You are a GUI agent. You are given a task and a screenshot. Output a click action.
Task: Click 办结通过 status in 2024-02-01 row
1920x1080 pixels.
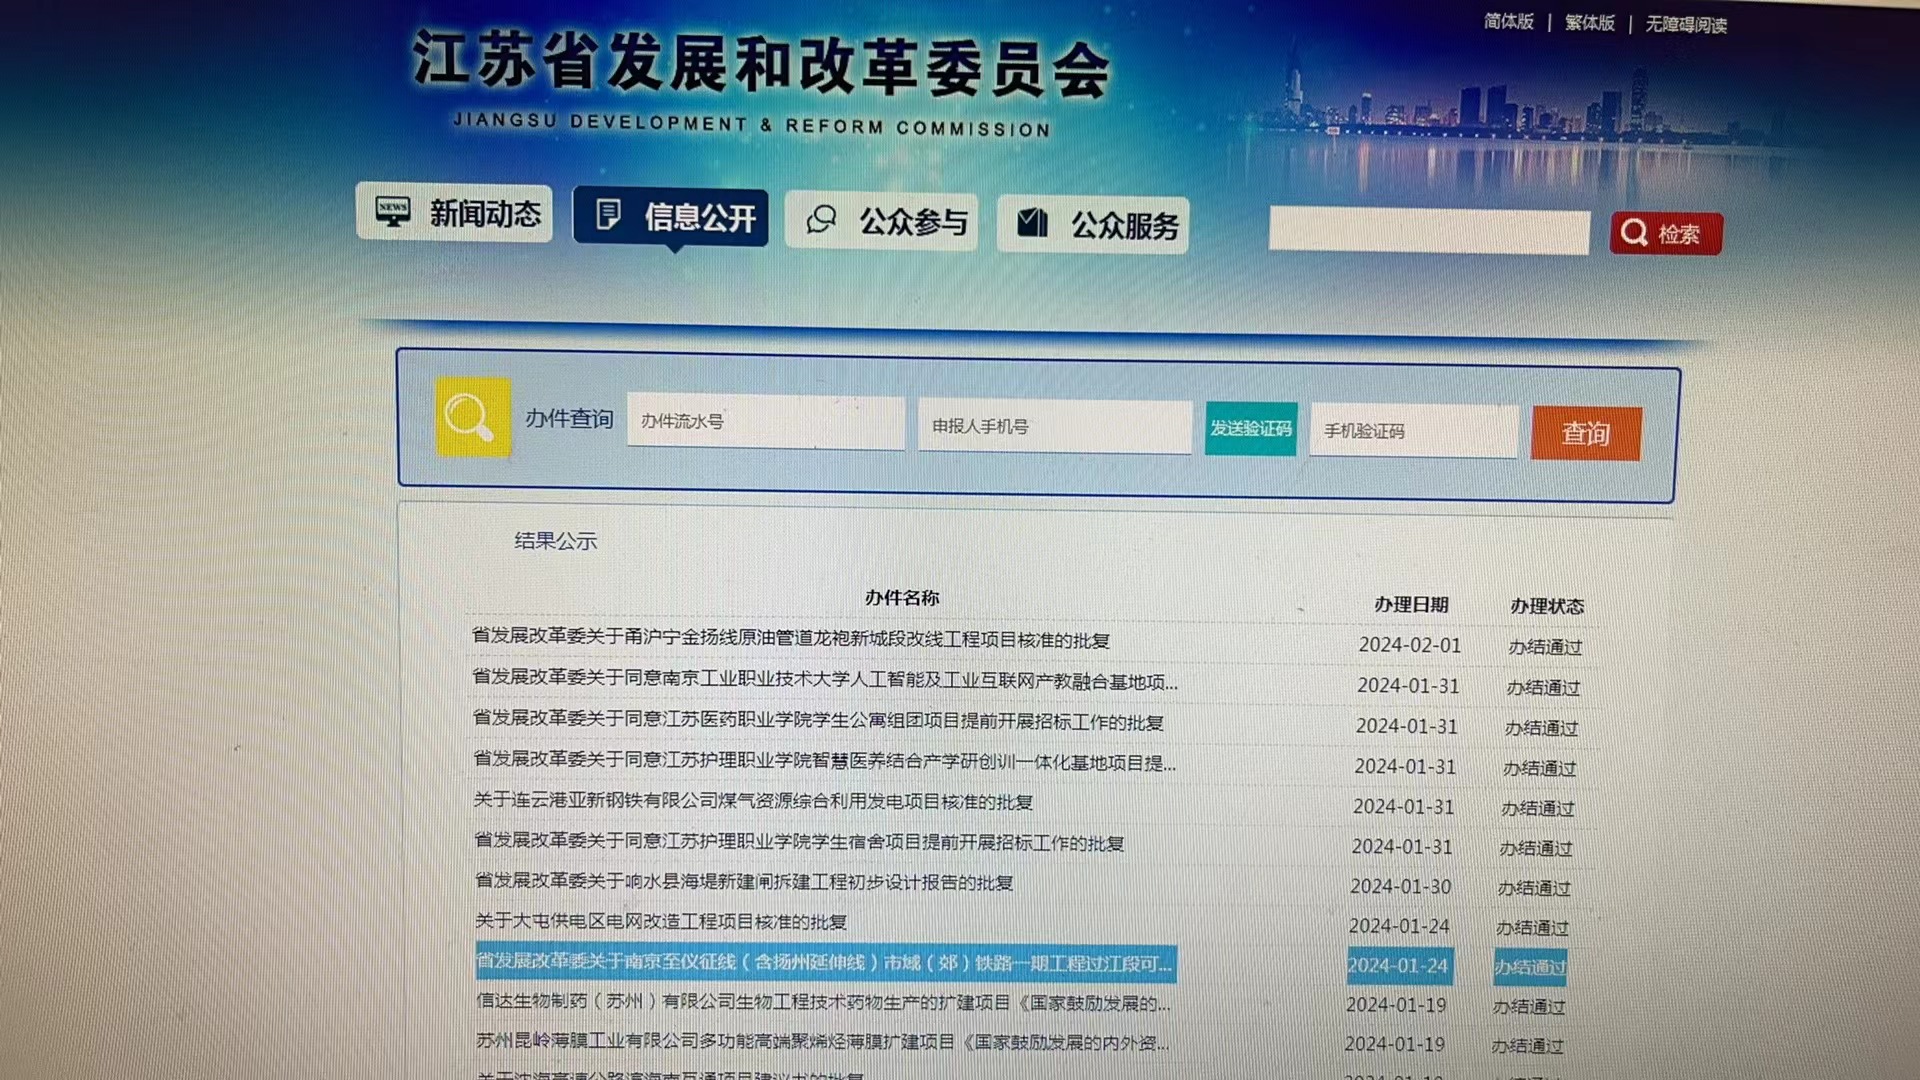(1545, 647)
